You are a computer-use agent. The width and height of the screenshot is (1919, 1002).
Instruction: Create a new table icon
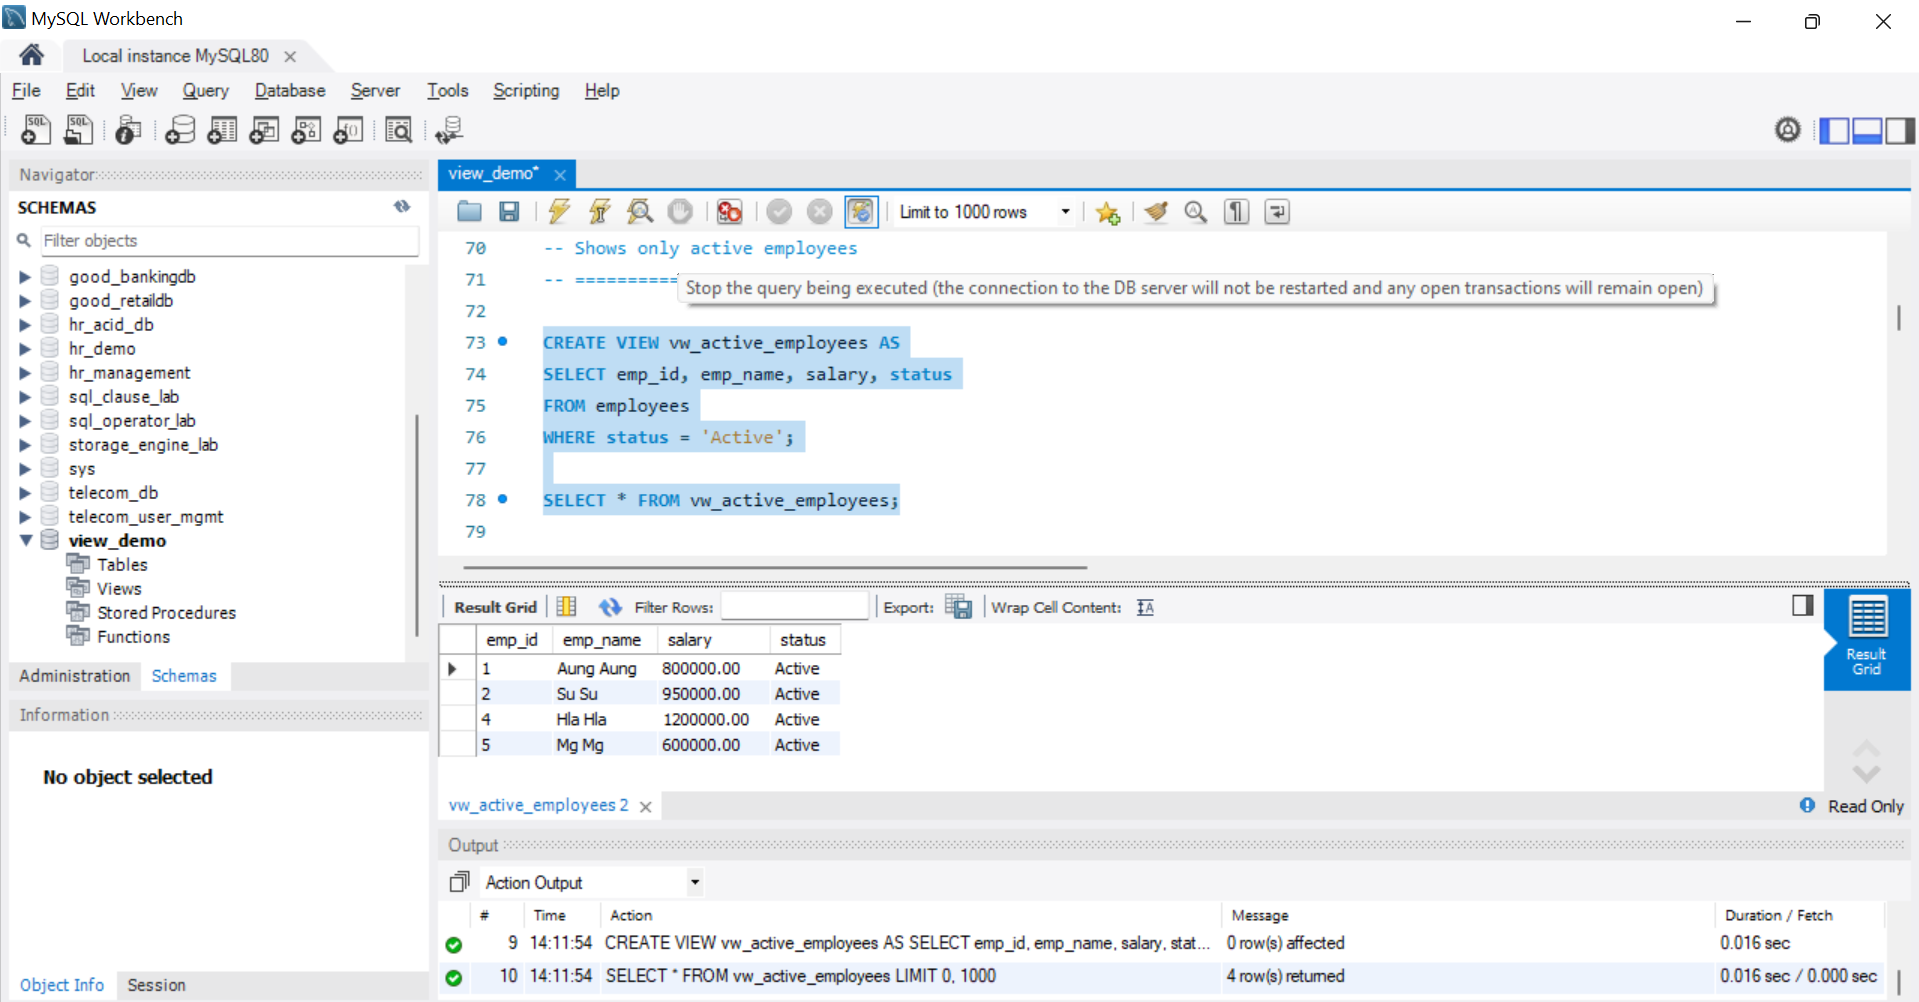[x=222, y=129]
